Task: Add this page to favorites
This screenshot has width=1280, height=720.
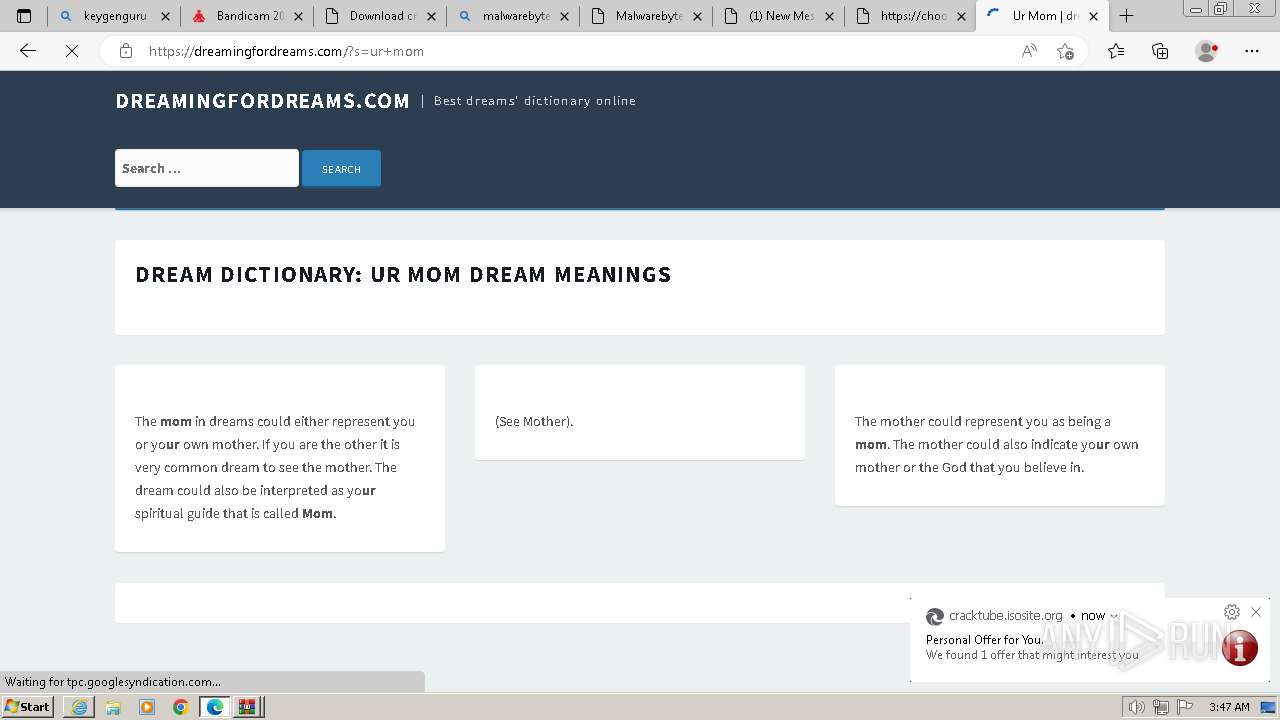Action: pyautogui.click(x=1066, y=51)
